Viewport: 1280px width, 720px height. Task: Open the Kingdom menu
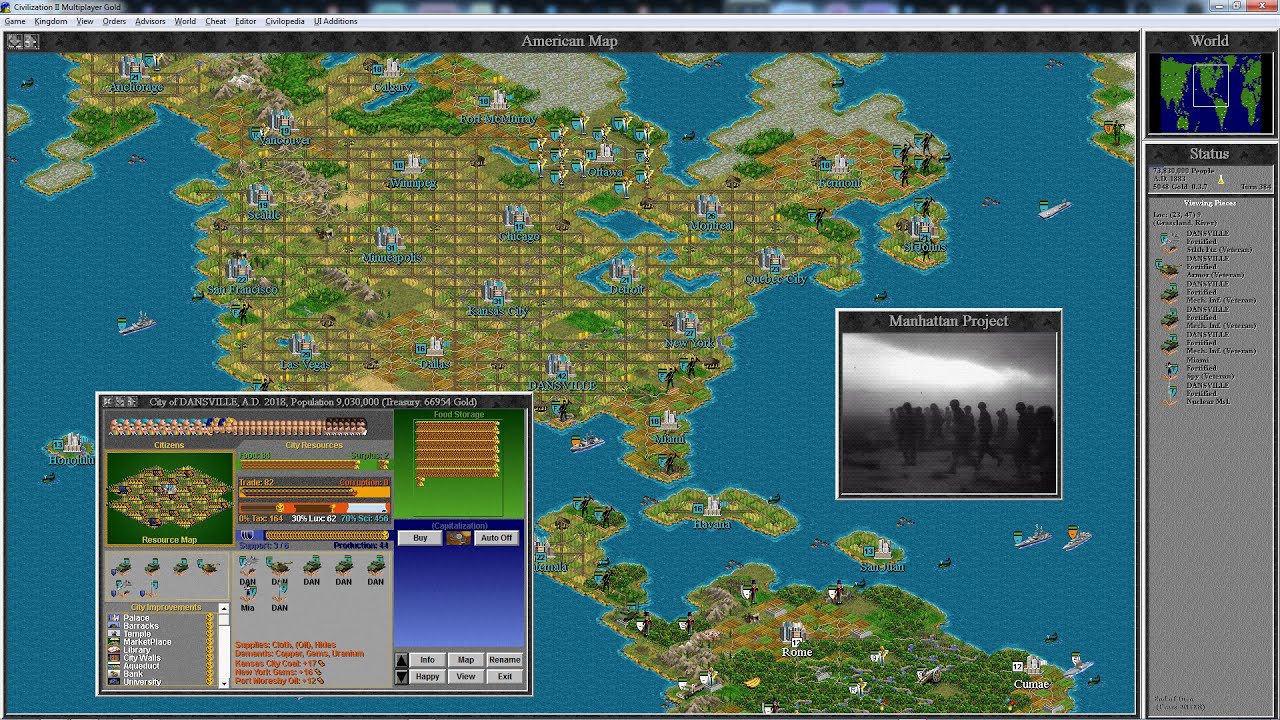(51, 21)
